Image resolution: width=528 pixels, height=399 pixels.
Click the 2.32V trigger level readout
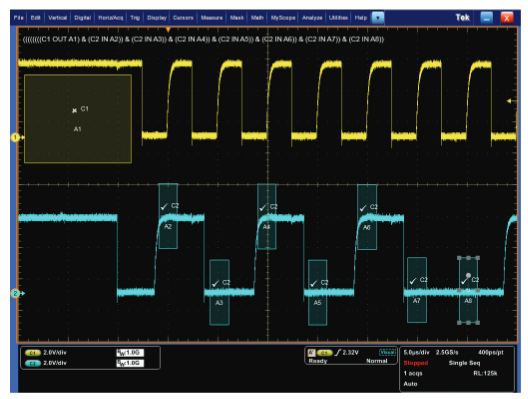coord(350,352)
